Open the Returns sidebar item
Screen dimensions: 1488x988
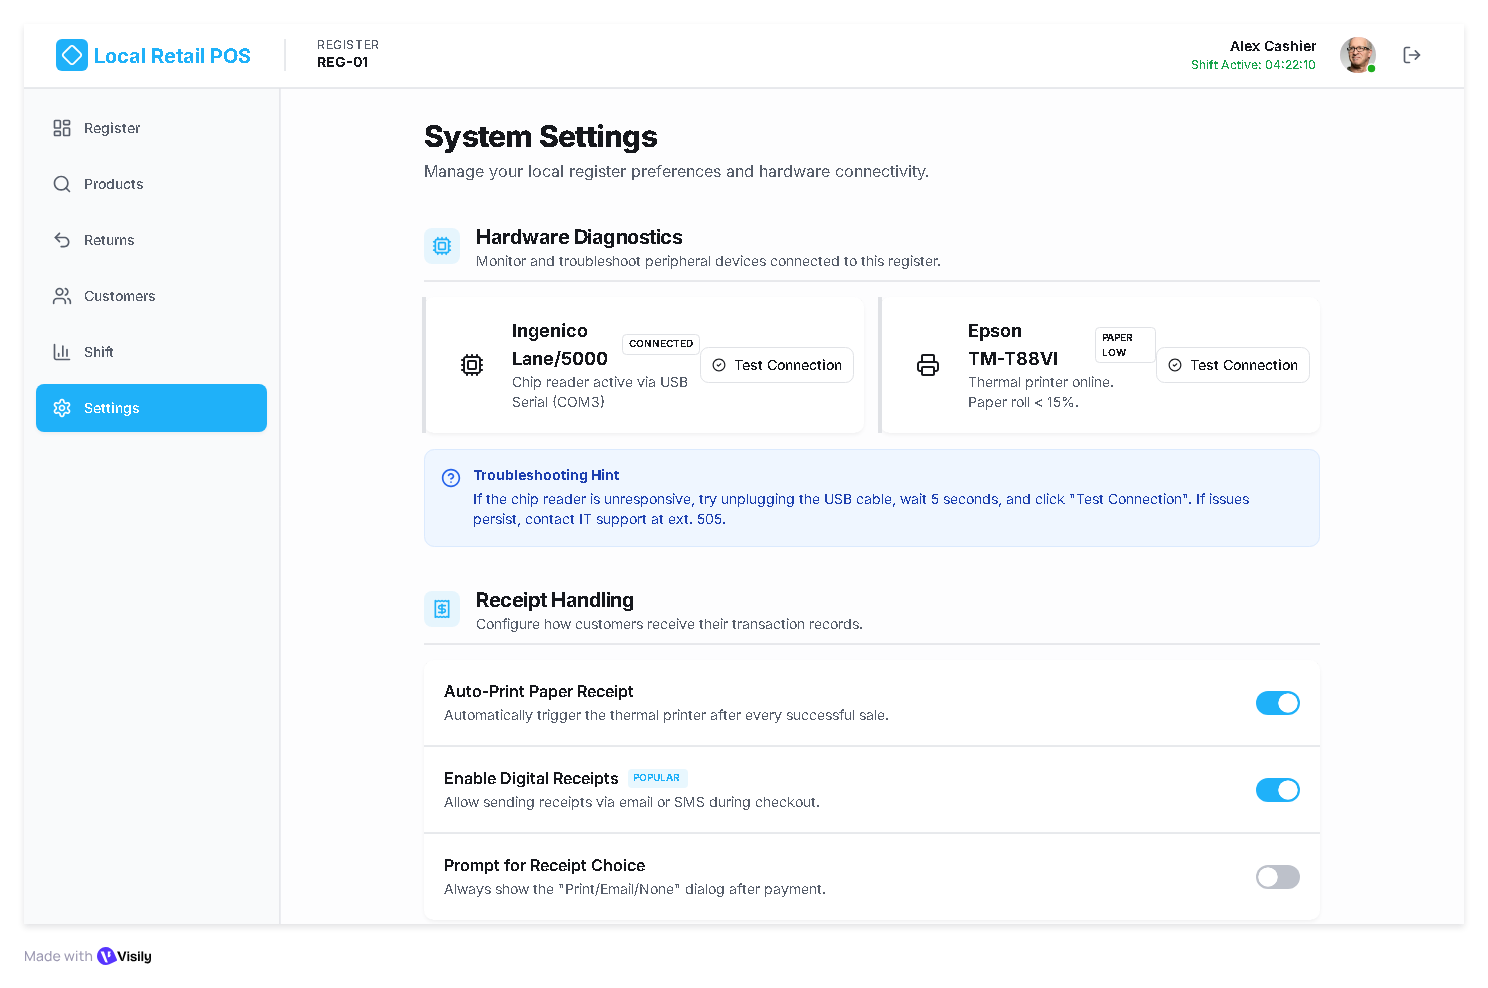(109, 240)
